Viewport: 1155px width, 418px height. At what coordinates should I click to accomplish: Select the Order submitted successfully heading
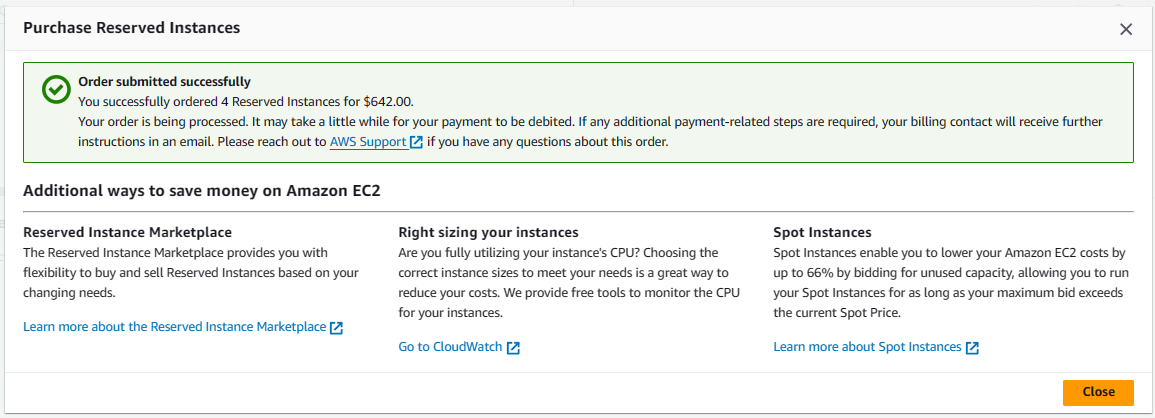pyautogui.click(x=164, y=81)
